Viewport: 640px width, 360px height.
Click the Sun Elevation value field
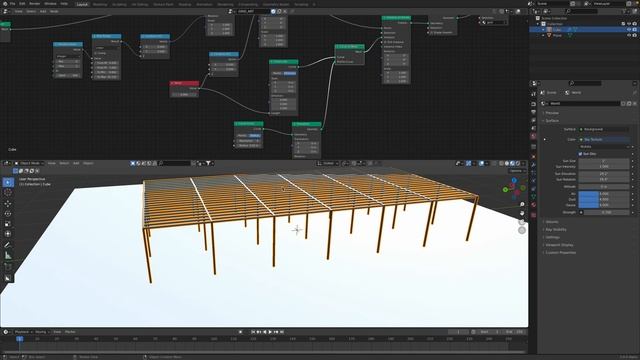(x=603, y=173)
